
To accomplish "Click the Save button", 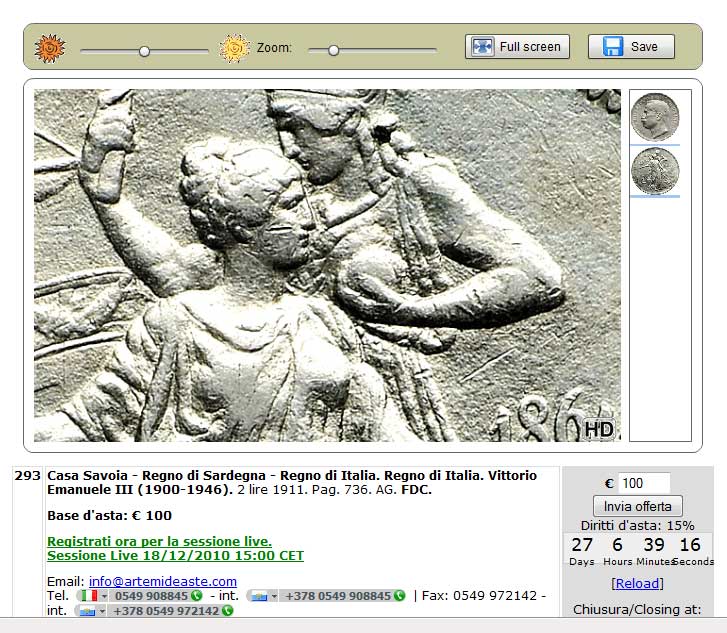I will pos(631,46).
